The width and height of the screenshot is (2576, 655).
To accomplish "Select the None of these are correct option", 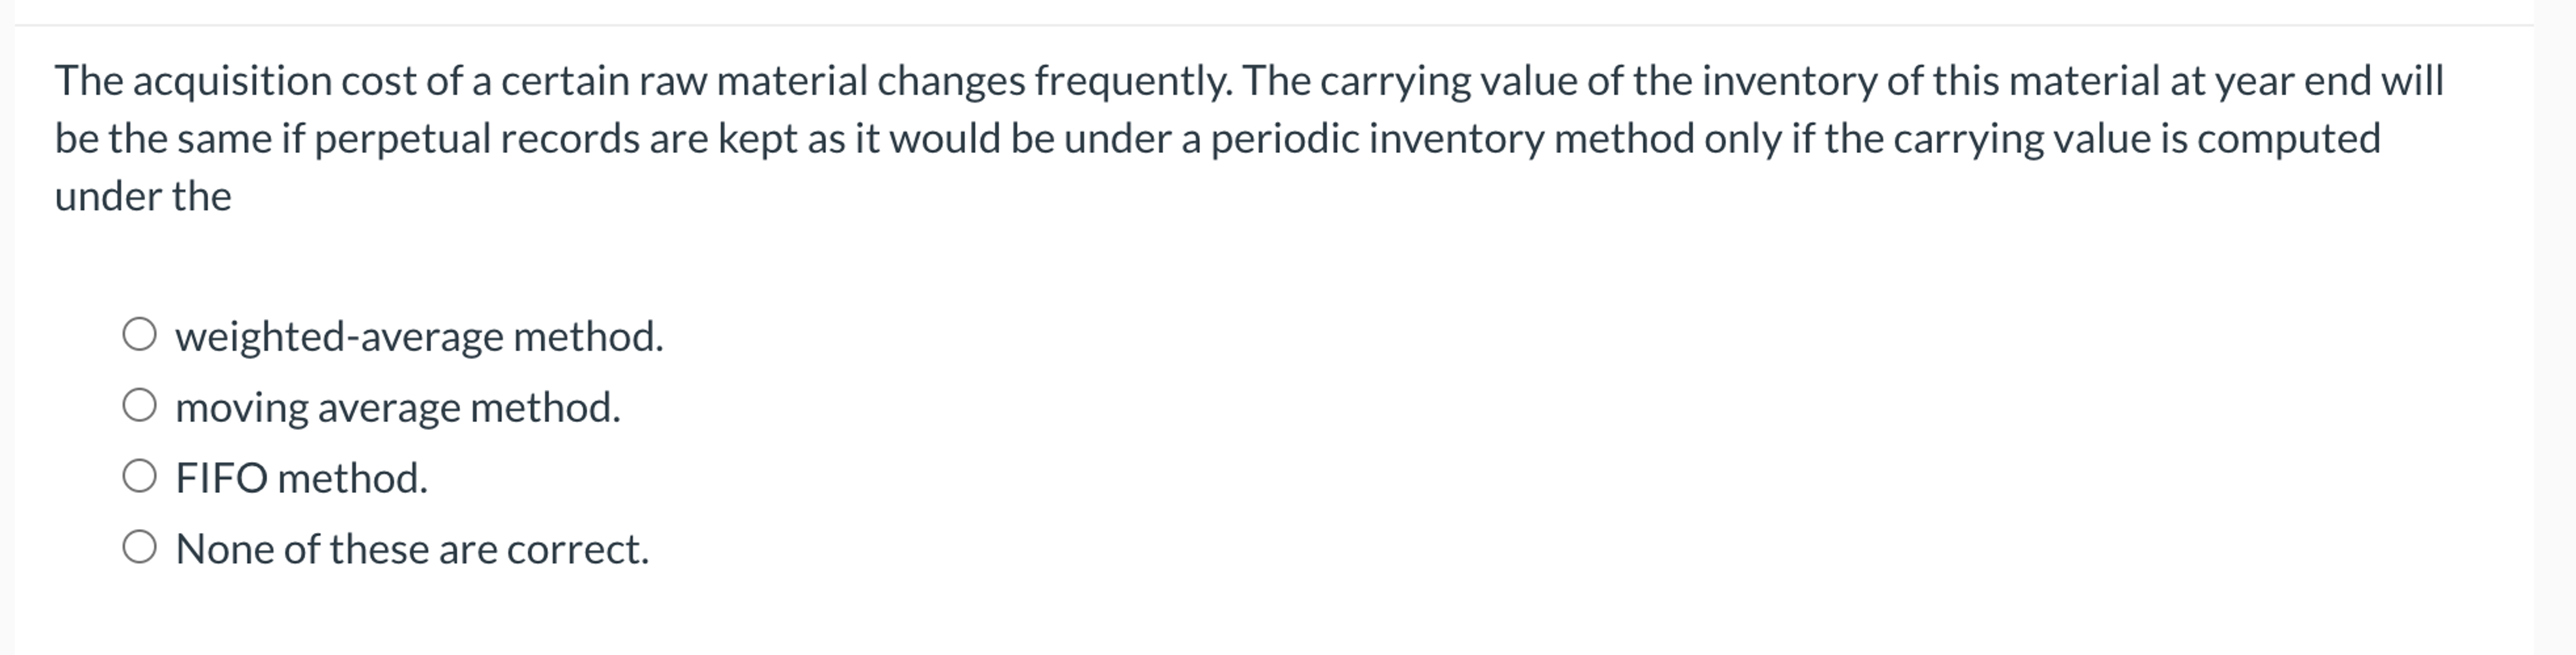I will pyautogui.click(x=141, y=548).
